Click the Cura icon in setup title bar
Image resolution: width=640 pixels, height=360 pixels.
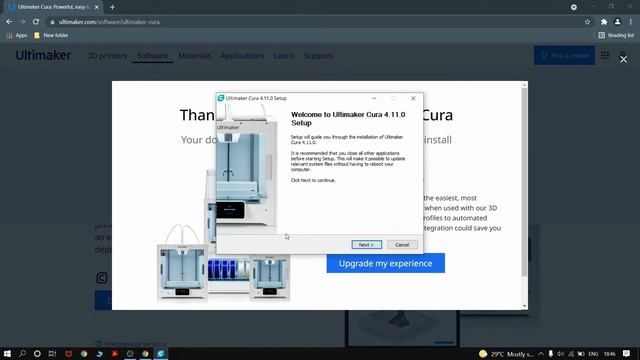tap(221, 98)
